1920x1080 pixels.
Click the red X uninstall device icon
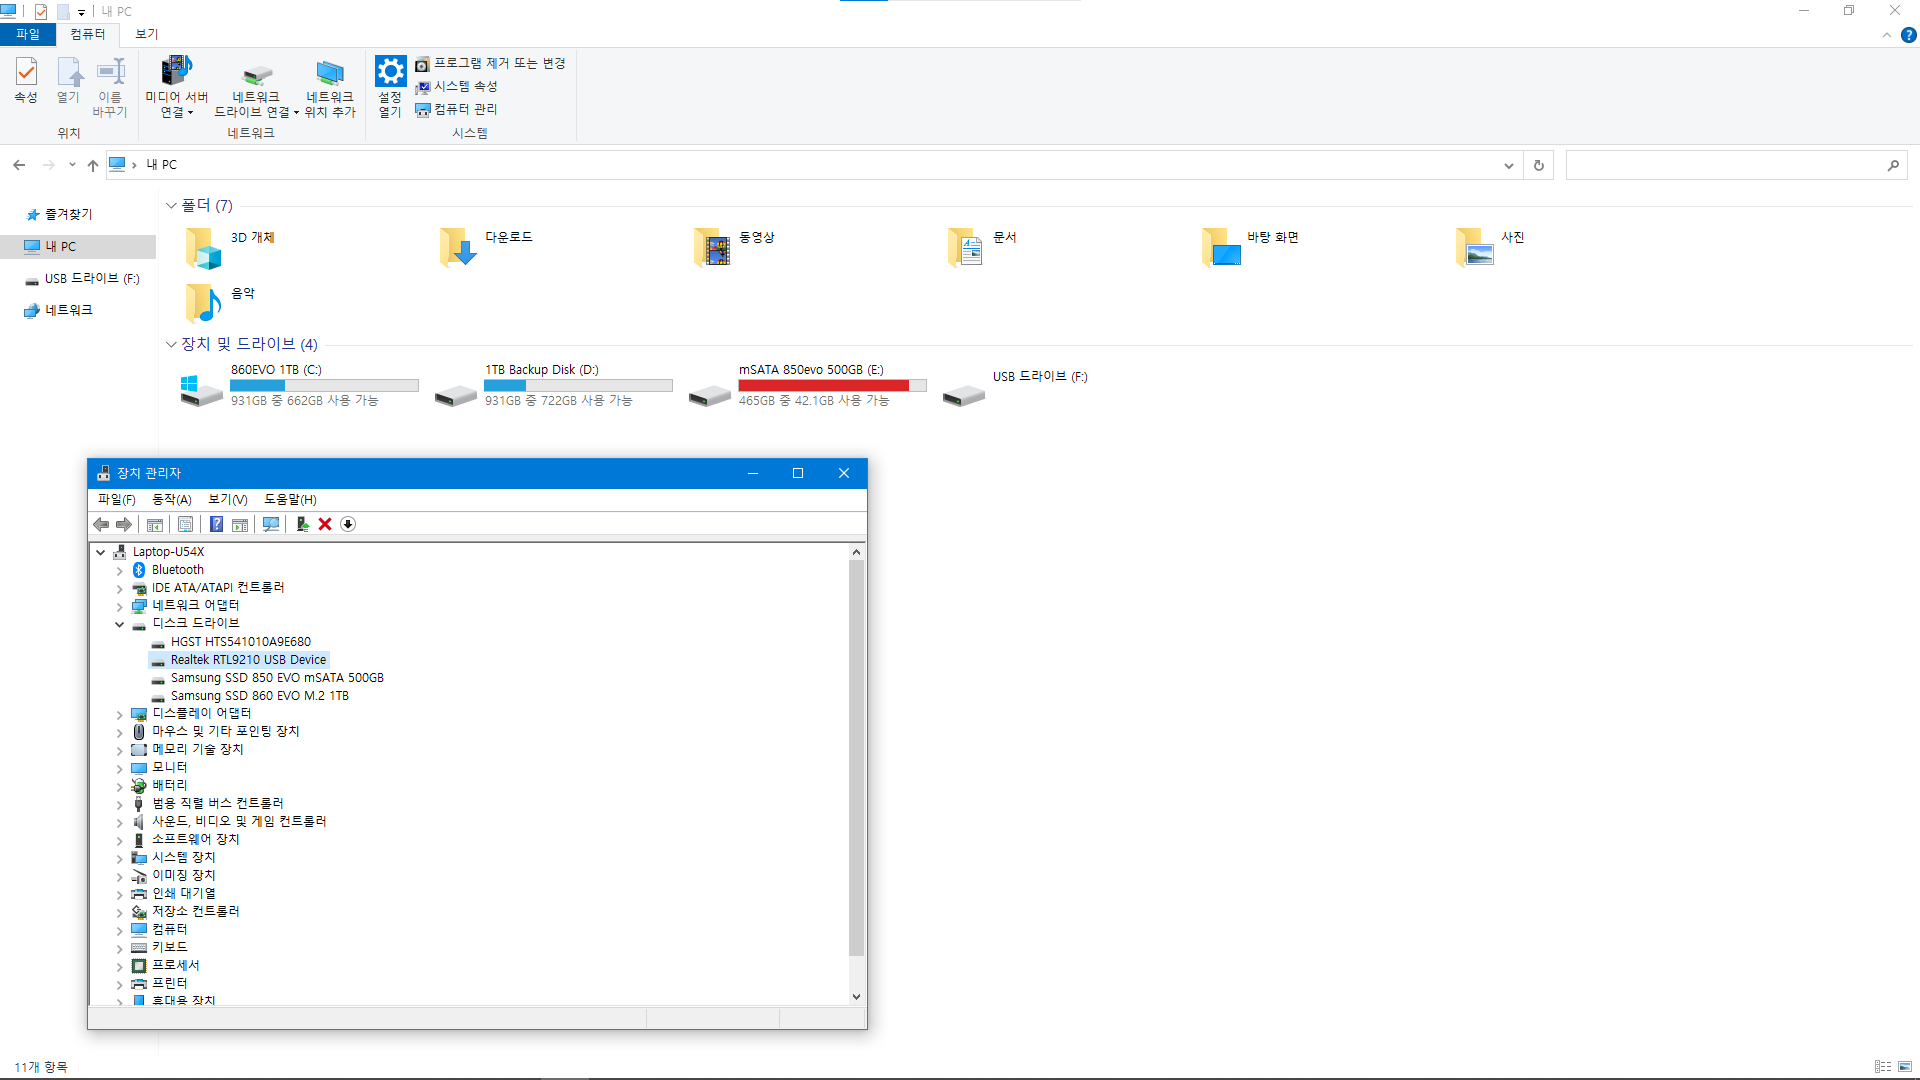[x=325, y=525]
